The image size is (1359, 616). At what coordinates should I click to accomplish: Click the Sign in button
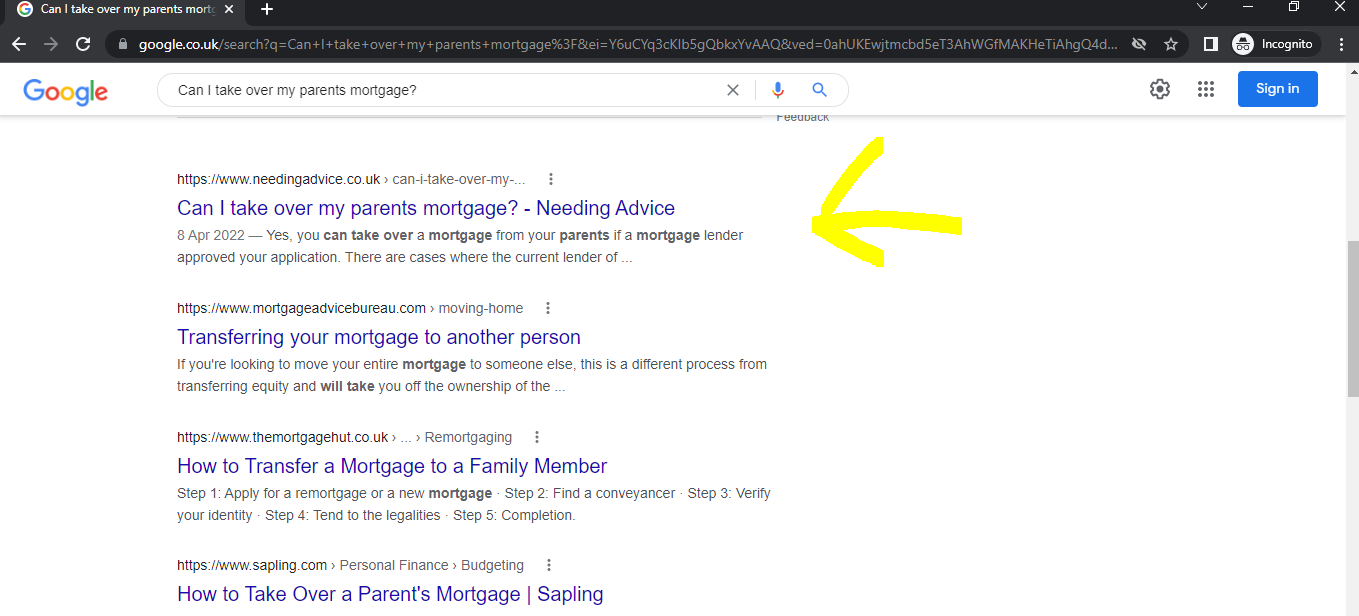point(1277,89)
